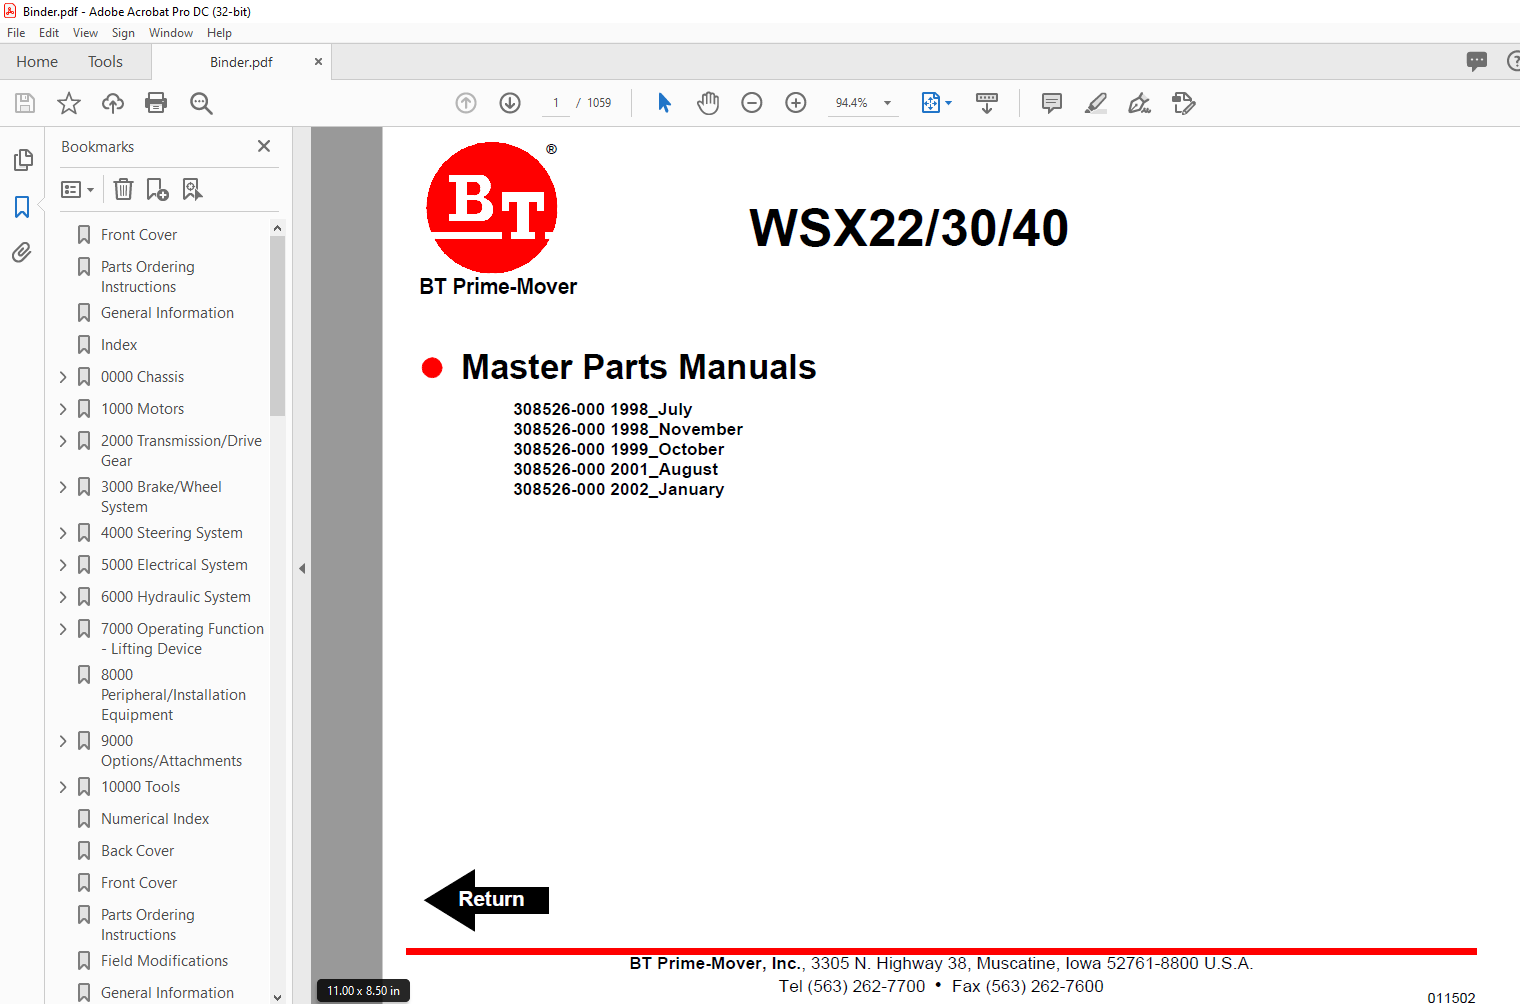Add a sticky note comment
Image resolution: width=1520 pixels, height=1004 pixels.
(x=1052, y=103)
